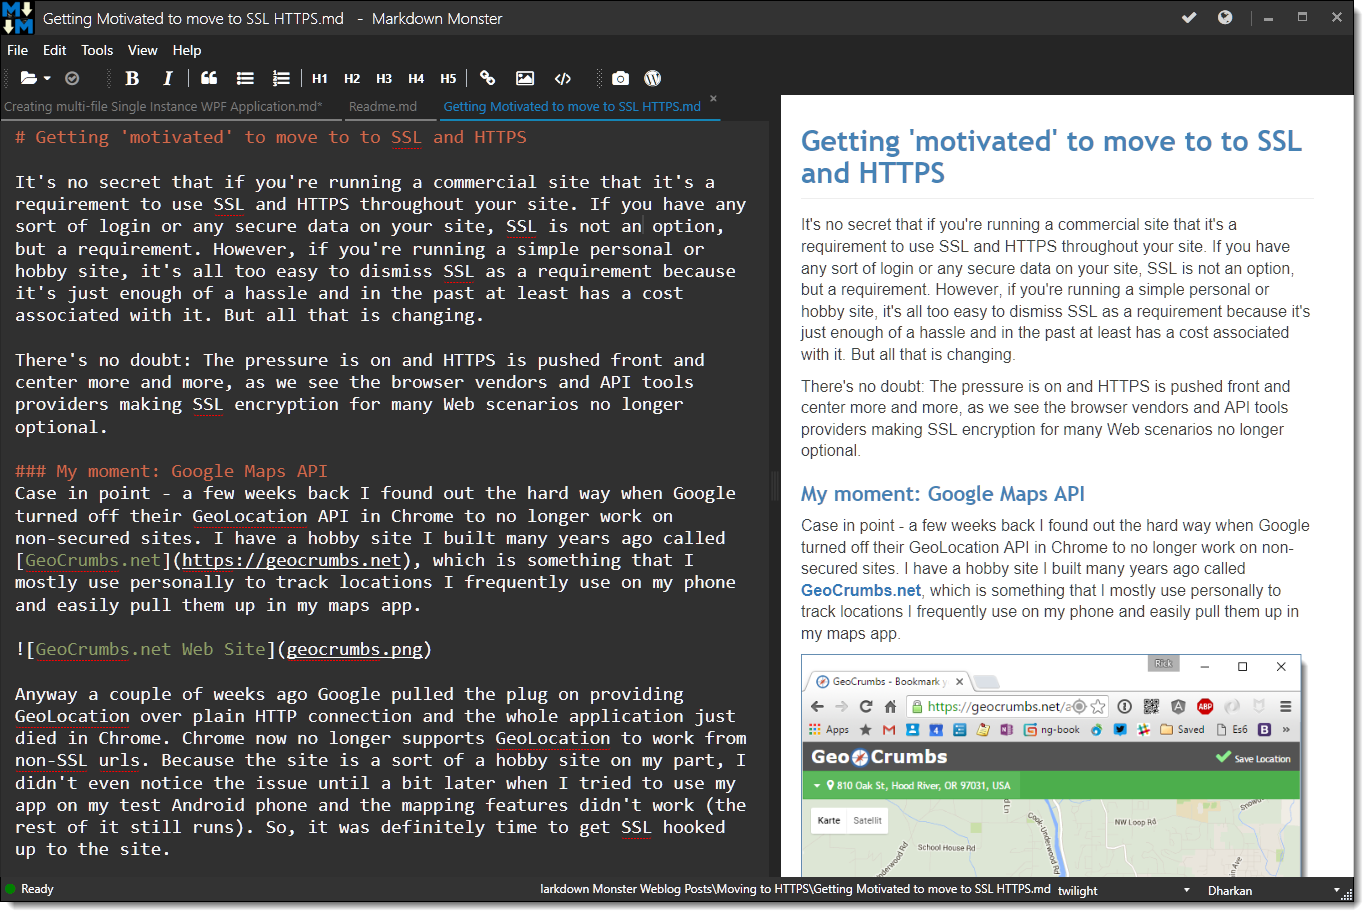
Task: Expand the Open File dropdown arrow
Action: pos(47,79)
